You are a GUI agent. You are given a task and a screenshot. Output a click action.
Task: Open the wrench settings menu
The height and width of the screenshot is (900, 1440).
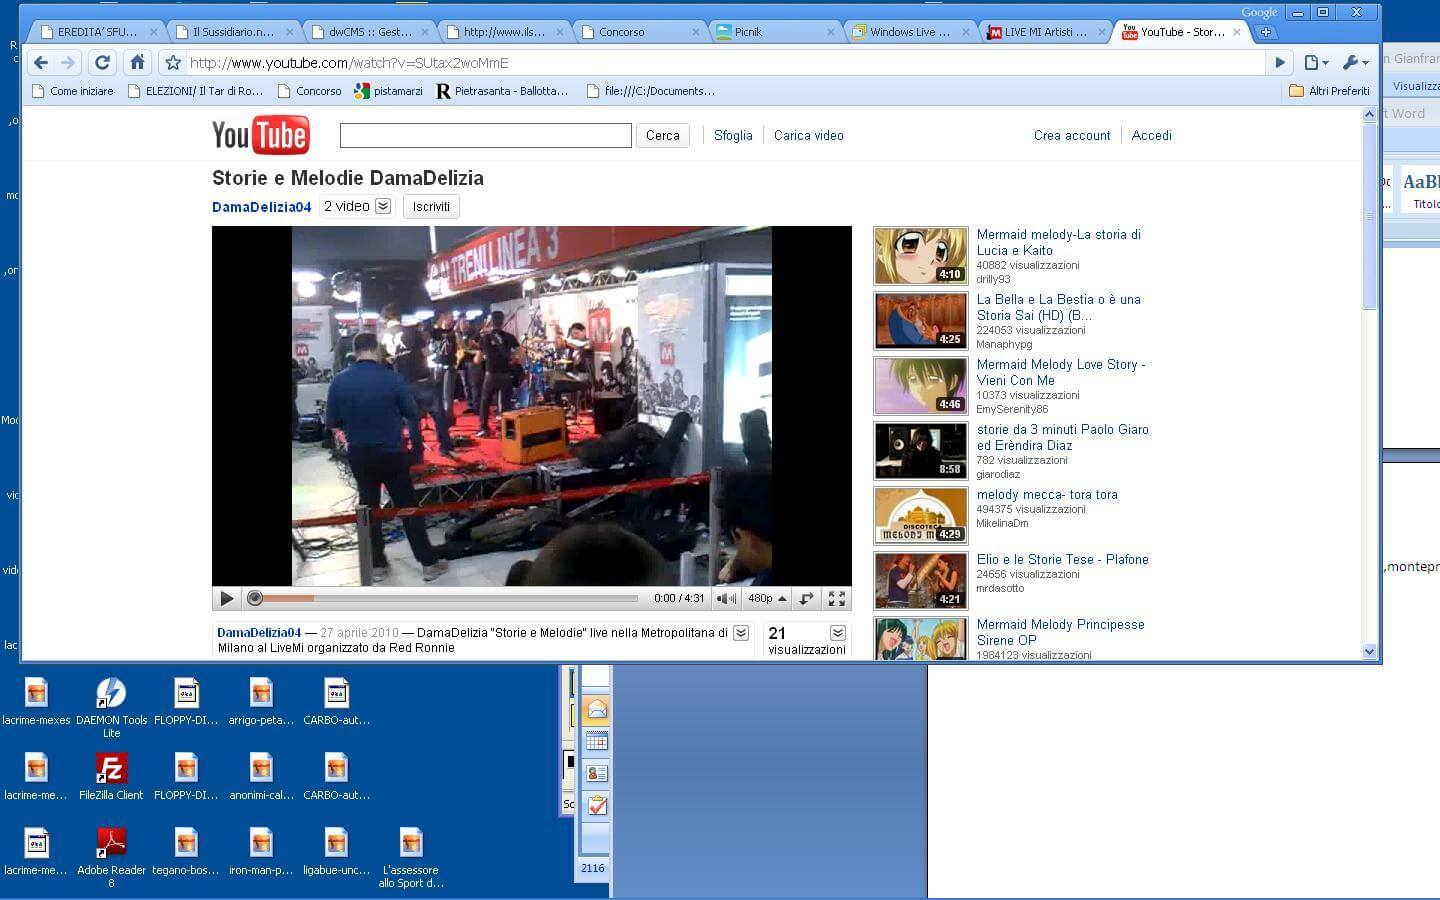[1355, 62]
